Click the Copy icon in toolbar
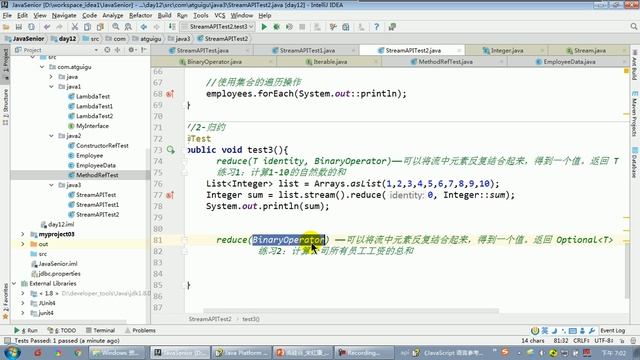Viewport: 640px width, 360px height. pos(87,27)
